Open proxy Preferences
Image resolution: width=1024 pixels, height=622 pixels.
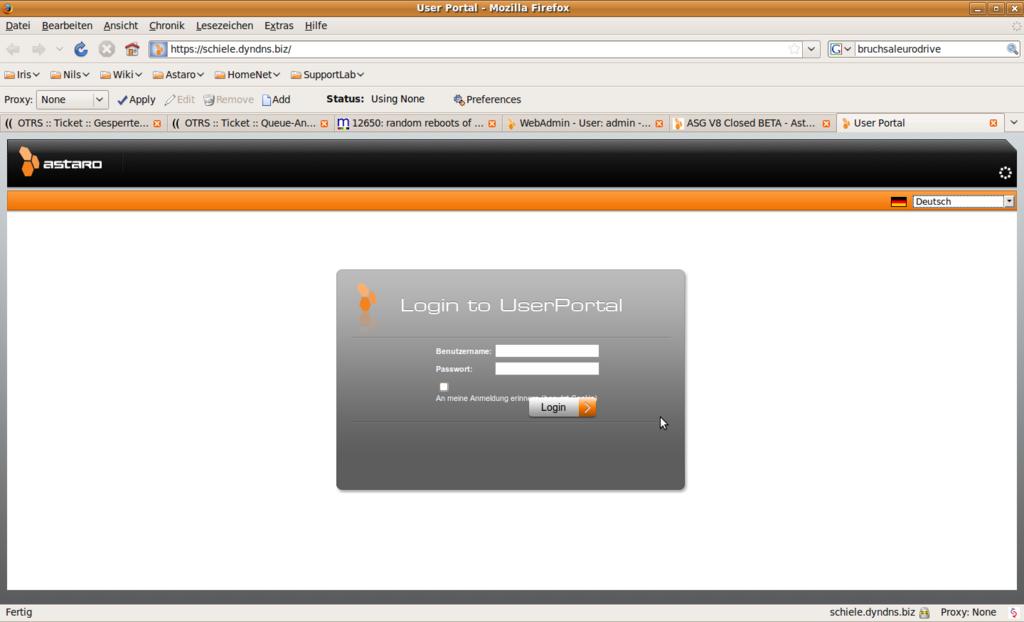487,99
